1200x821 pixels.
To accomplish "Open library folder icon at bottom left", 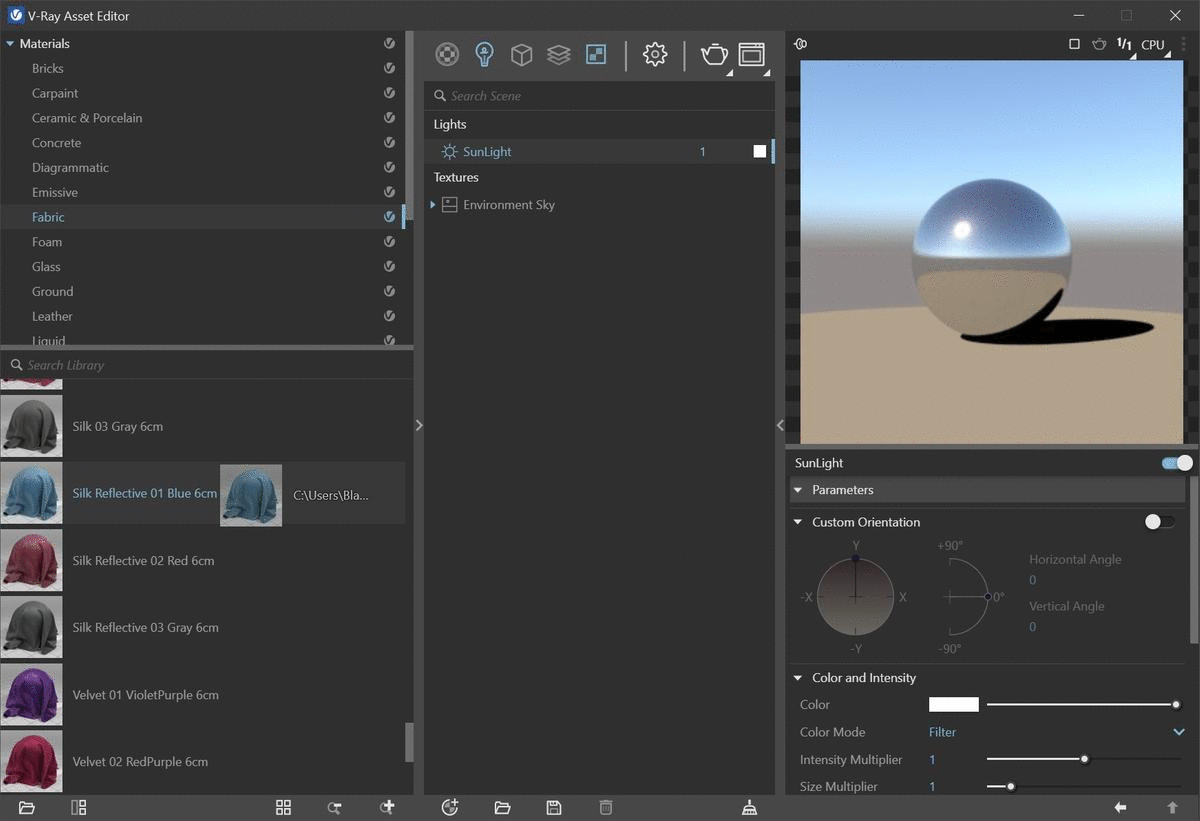I will (27, 807).
